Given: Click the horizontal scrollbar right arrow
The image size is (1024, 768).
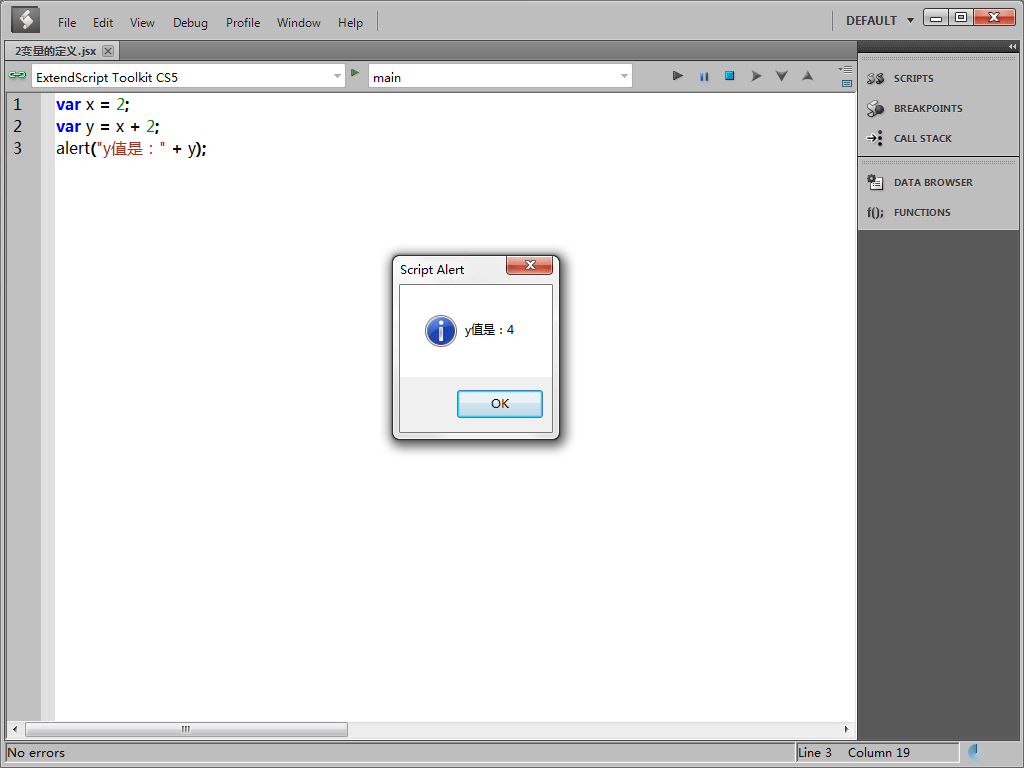Looking at the screenshot, I should click(x=846, y=729).
